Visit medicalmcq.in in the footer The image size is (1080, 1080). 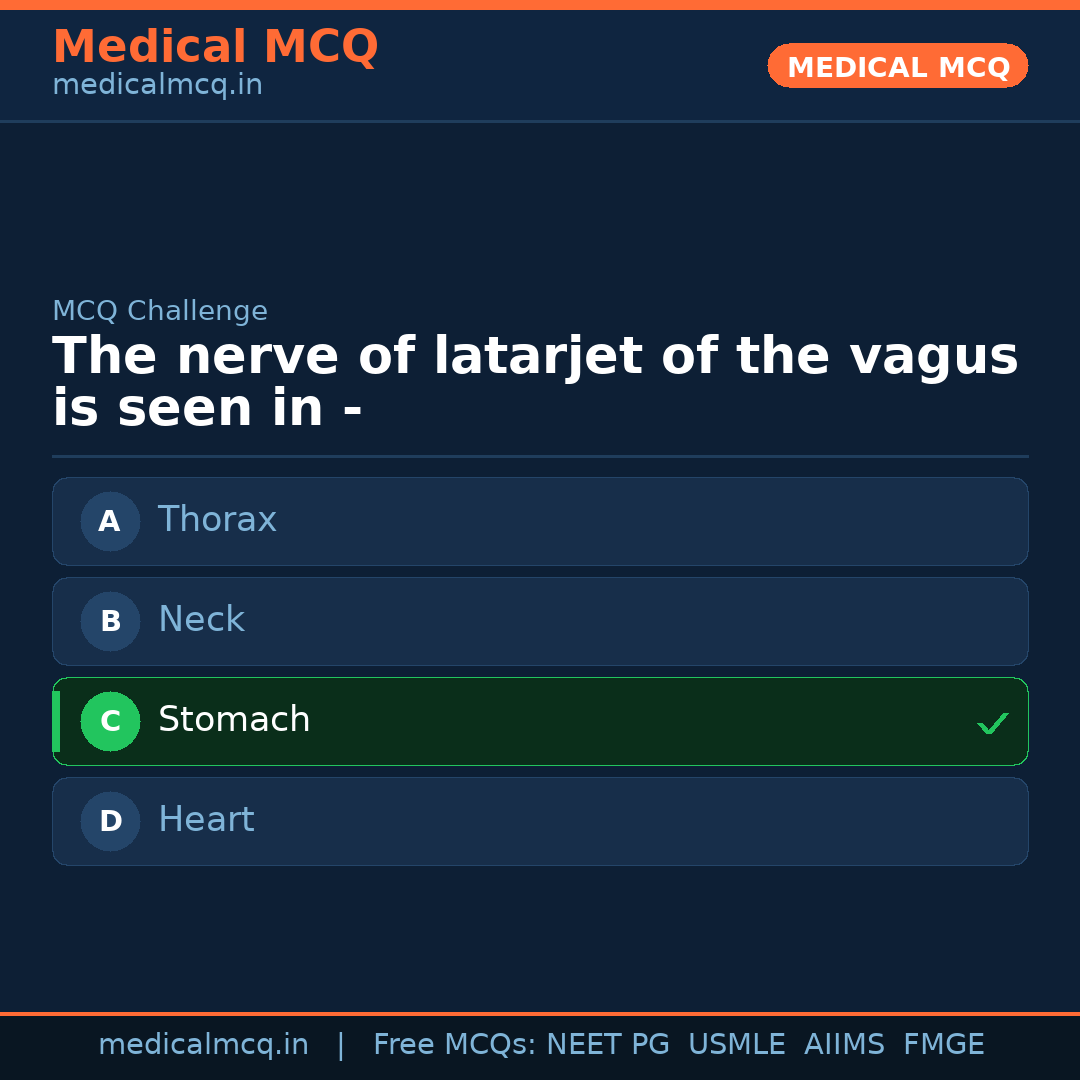(204, 1043)
